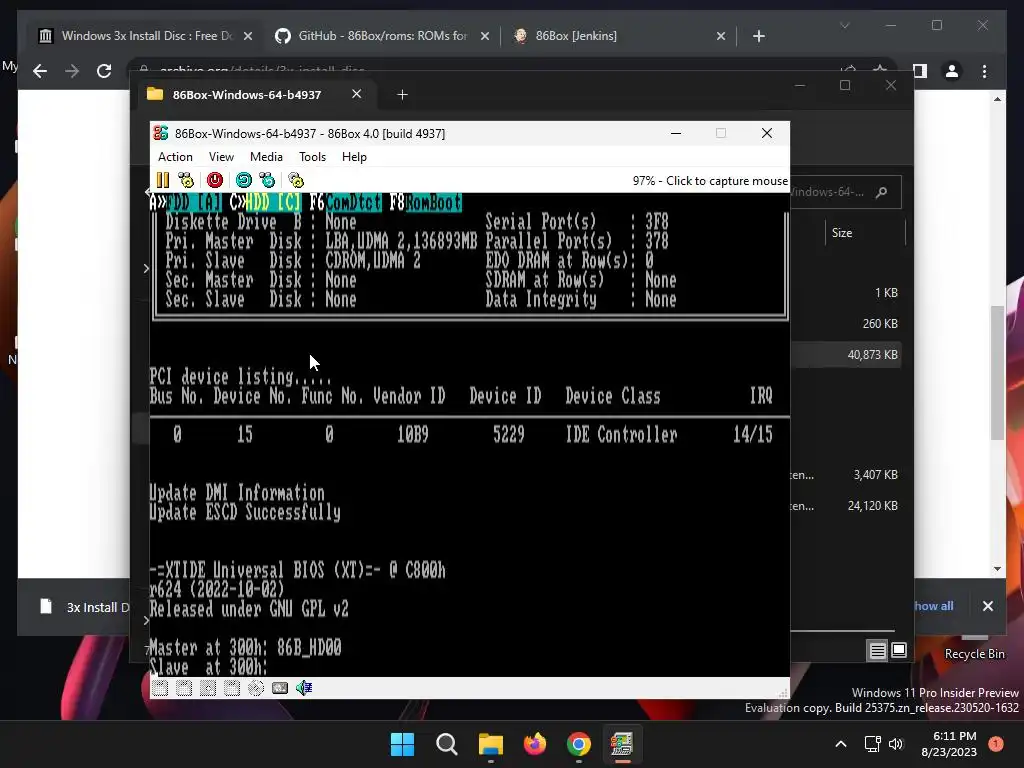Open Chrome from taskbar
This screenshot has height=768, width=1024.
tap(579, 744)
